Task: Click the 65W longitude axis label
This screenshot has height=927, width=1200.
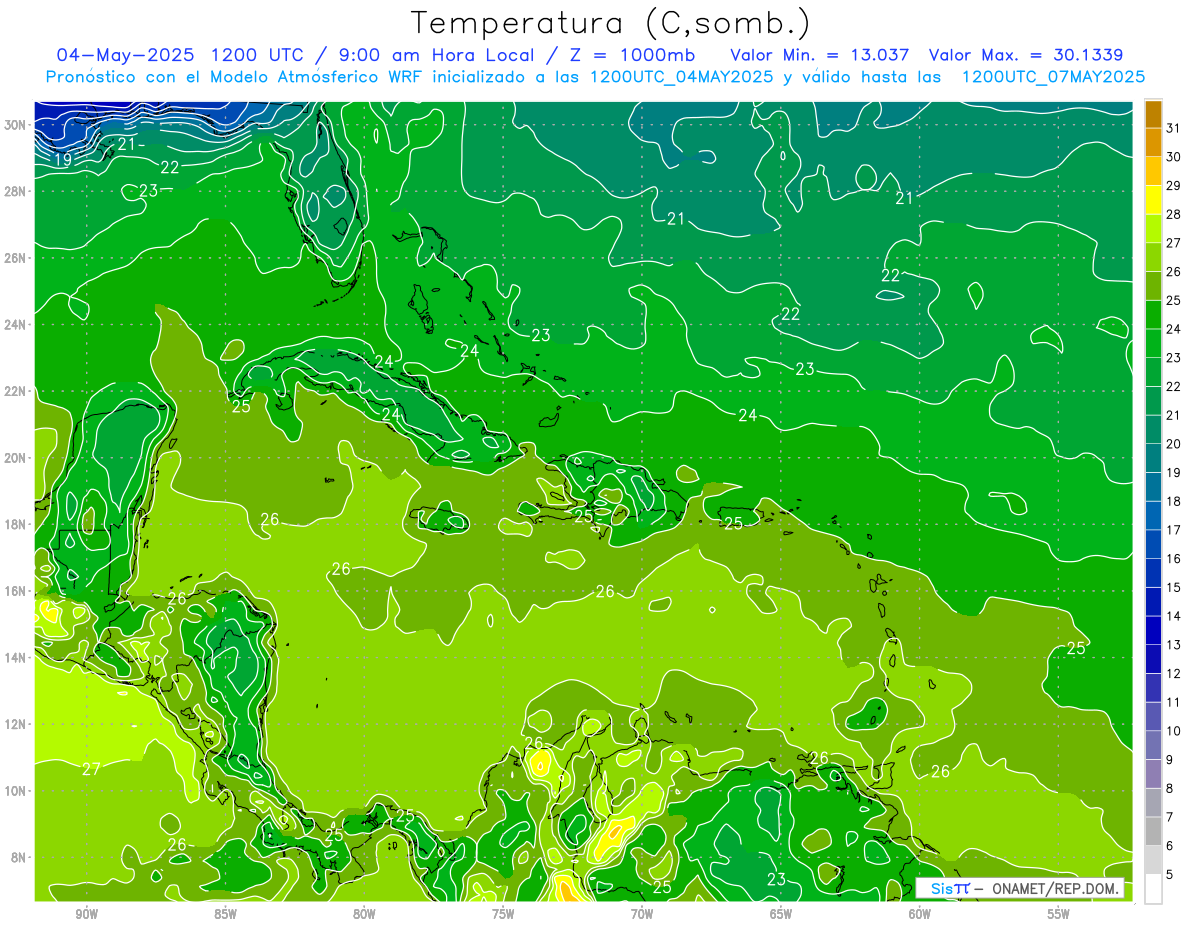Action: tap(781, 914)
